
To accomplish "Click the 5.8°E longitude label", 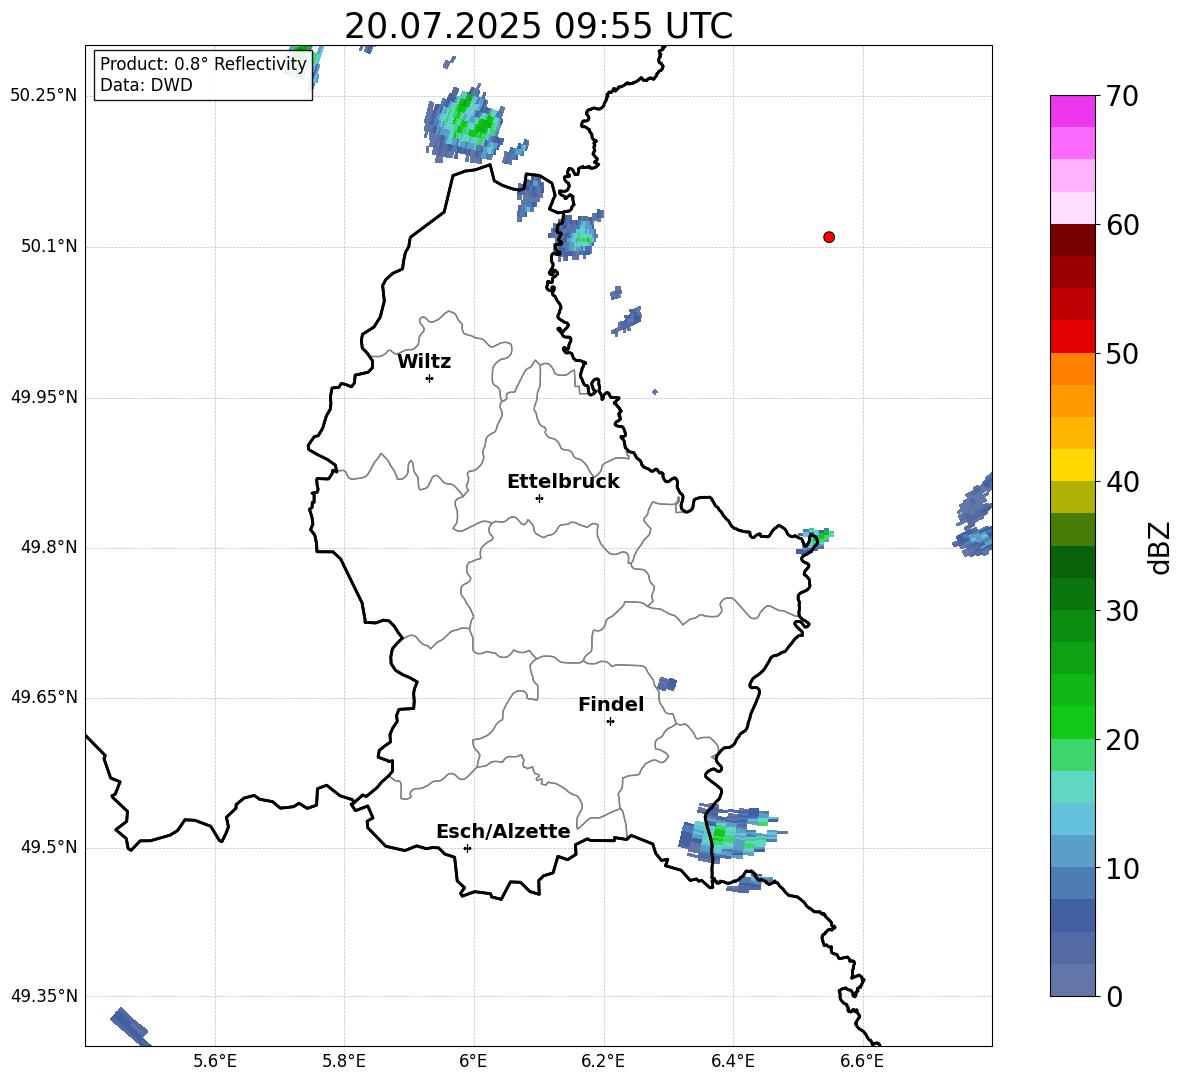I will tap(344, 1062).
